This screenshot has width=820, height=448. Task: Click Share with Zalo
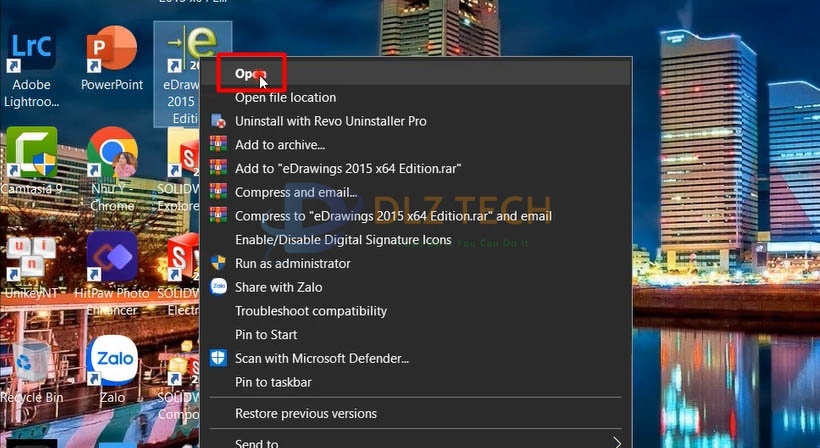[x=278, y=287]
